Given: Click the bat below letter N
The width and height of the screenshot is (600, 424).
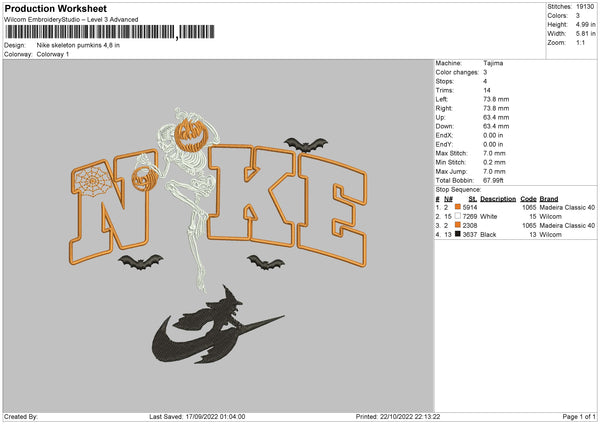Looking at the screenshot, I should click(x=141, y=262).
